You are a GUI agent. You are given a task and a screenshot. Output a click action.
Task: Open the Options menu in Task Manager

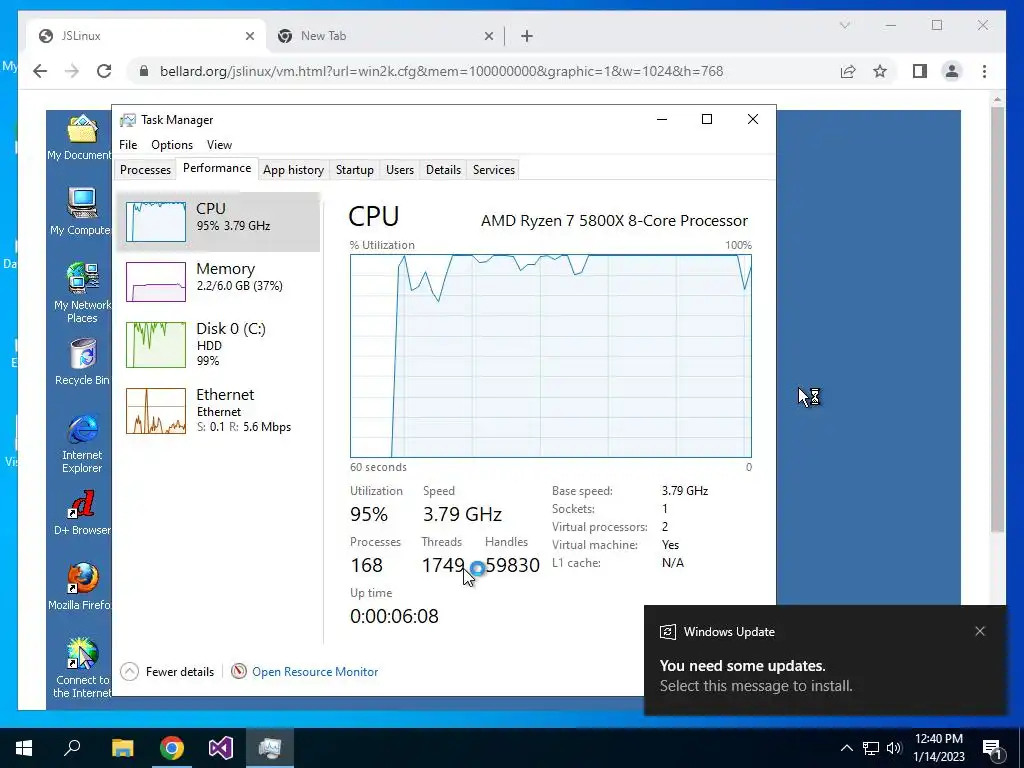tap(172, 145)
